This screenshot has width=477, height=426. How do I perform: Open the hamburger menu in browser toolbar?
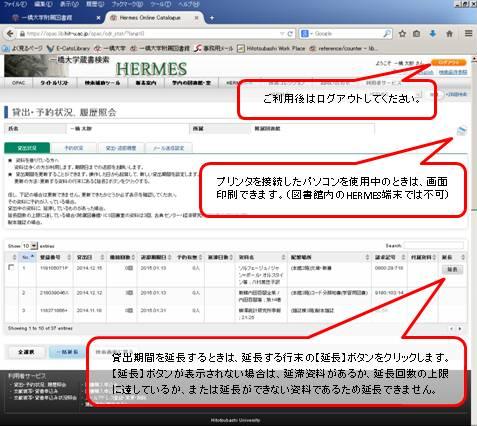click(468, 33)
